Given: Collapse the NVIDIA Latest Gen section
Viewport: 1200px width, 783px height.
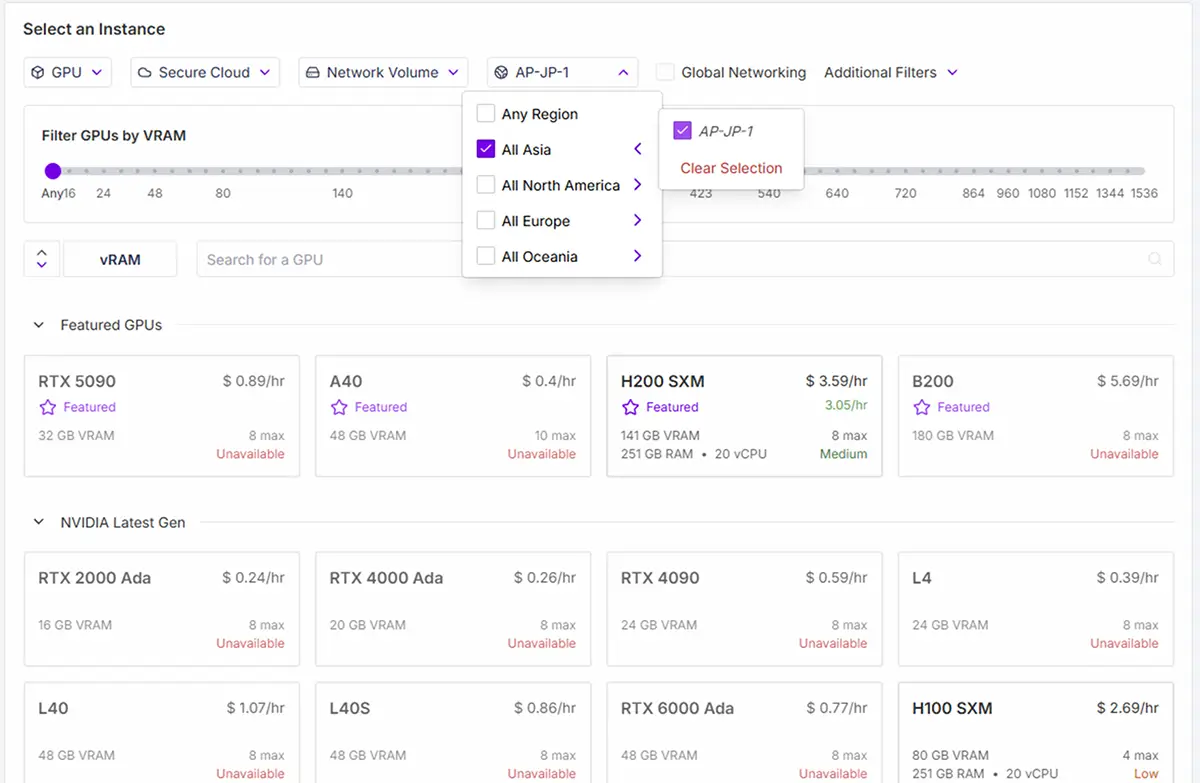Looking at the screenshot, I should pyautogui.click(x=39, y=522).
